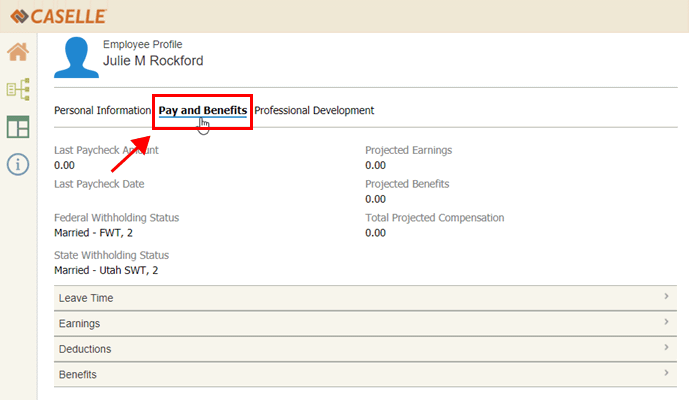Image resolution: width=689 pixels, height=400 pixels.
Task: Open the organization tree icon in sidebar
Action: pyautogui.click(x=18, y=90)
